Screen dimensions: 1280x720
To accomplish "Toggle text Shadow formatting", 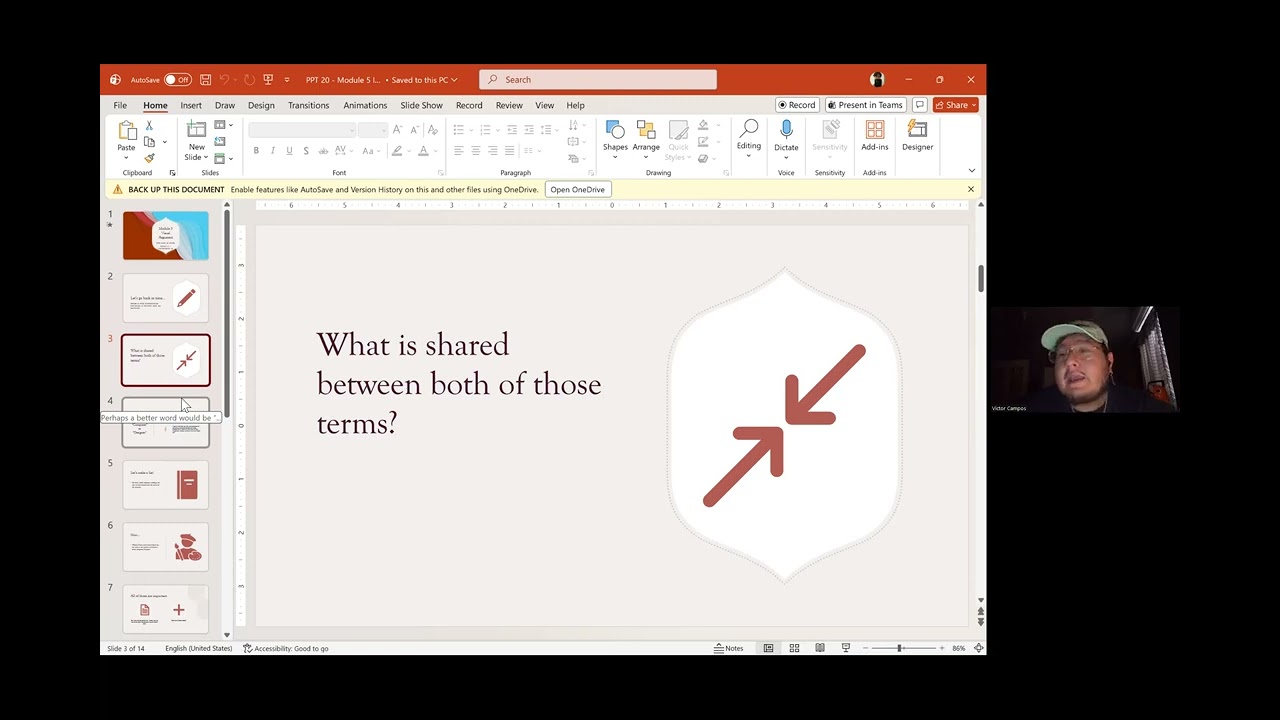I will click(306, 151).
